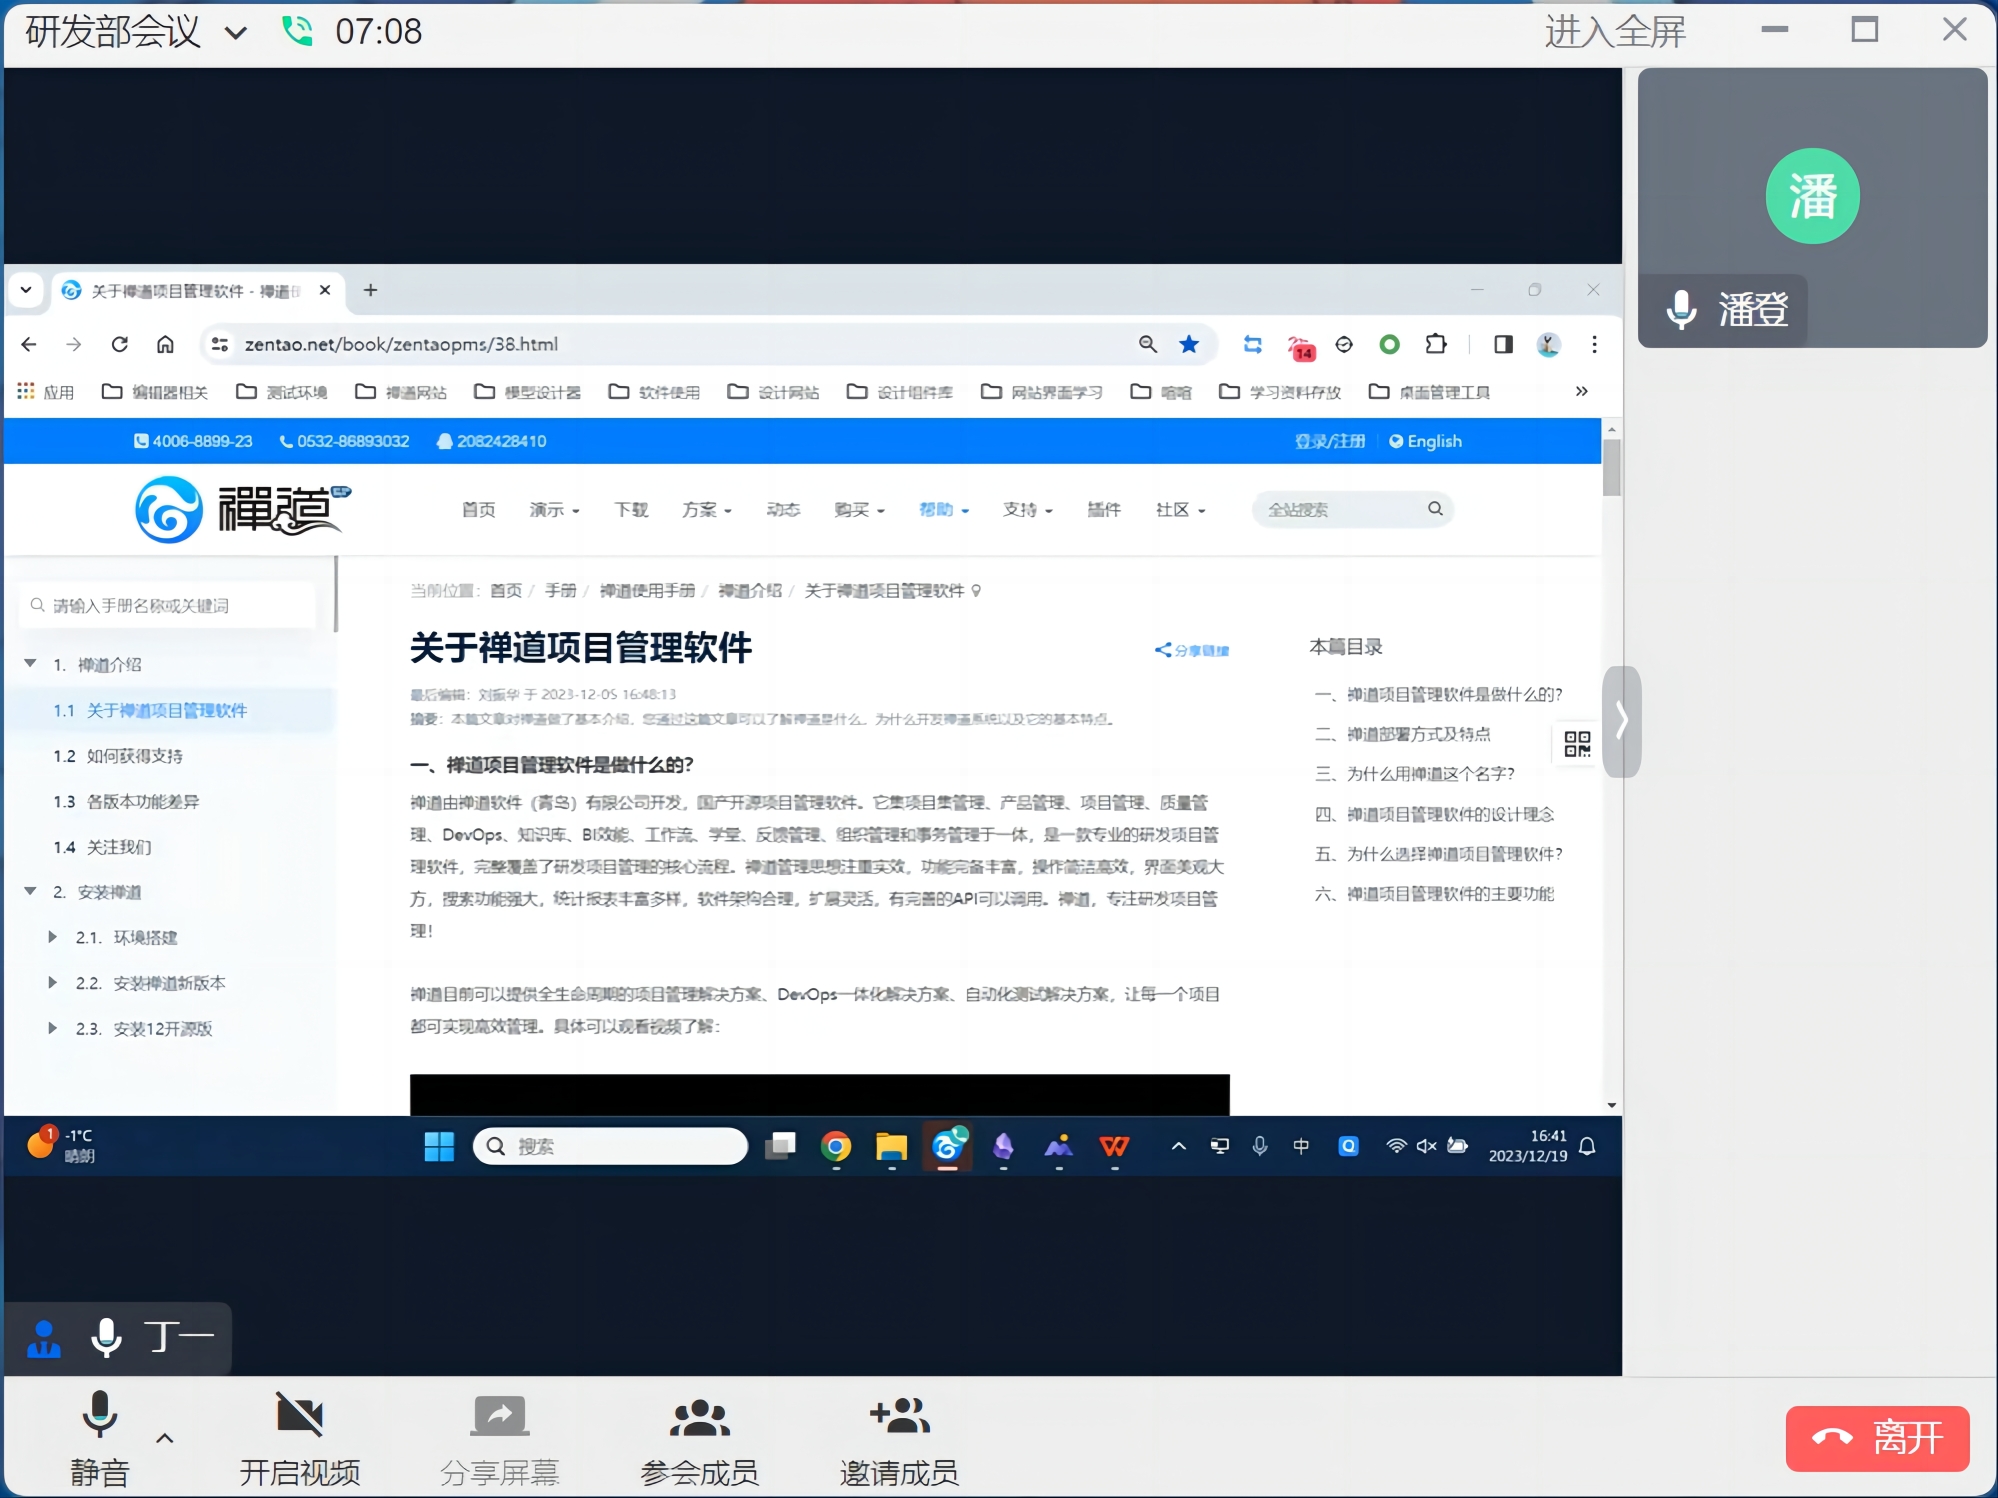Click 潘登's microphone icon
This screenshot has height=1498, width=1998.
(1681, 309)
